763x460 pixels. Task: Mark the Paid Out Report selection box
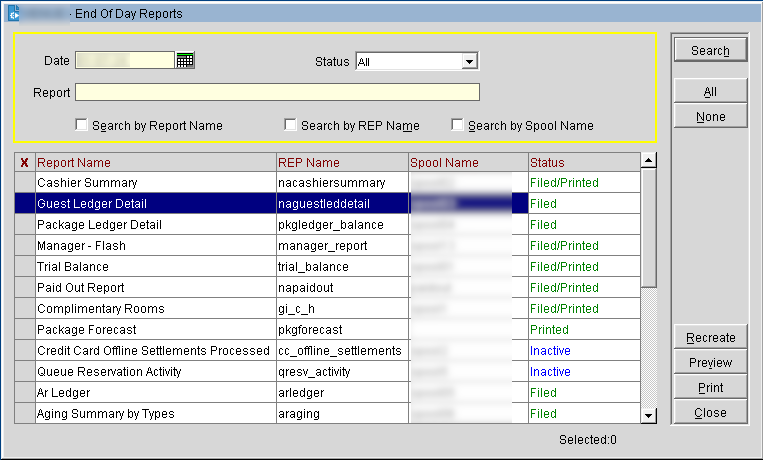(x=25, y=287)
